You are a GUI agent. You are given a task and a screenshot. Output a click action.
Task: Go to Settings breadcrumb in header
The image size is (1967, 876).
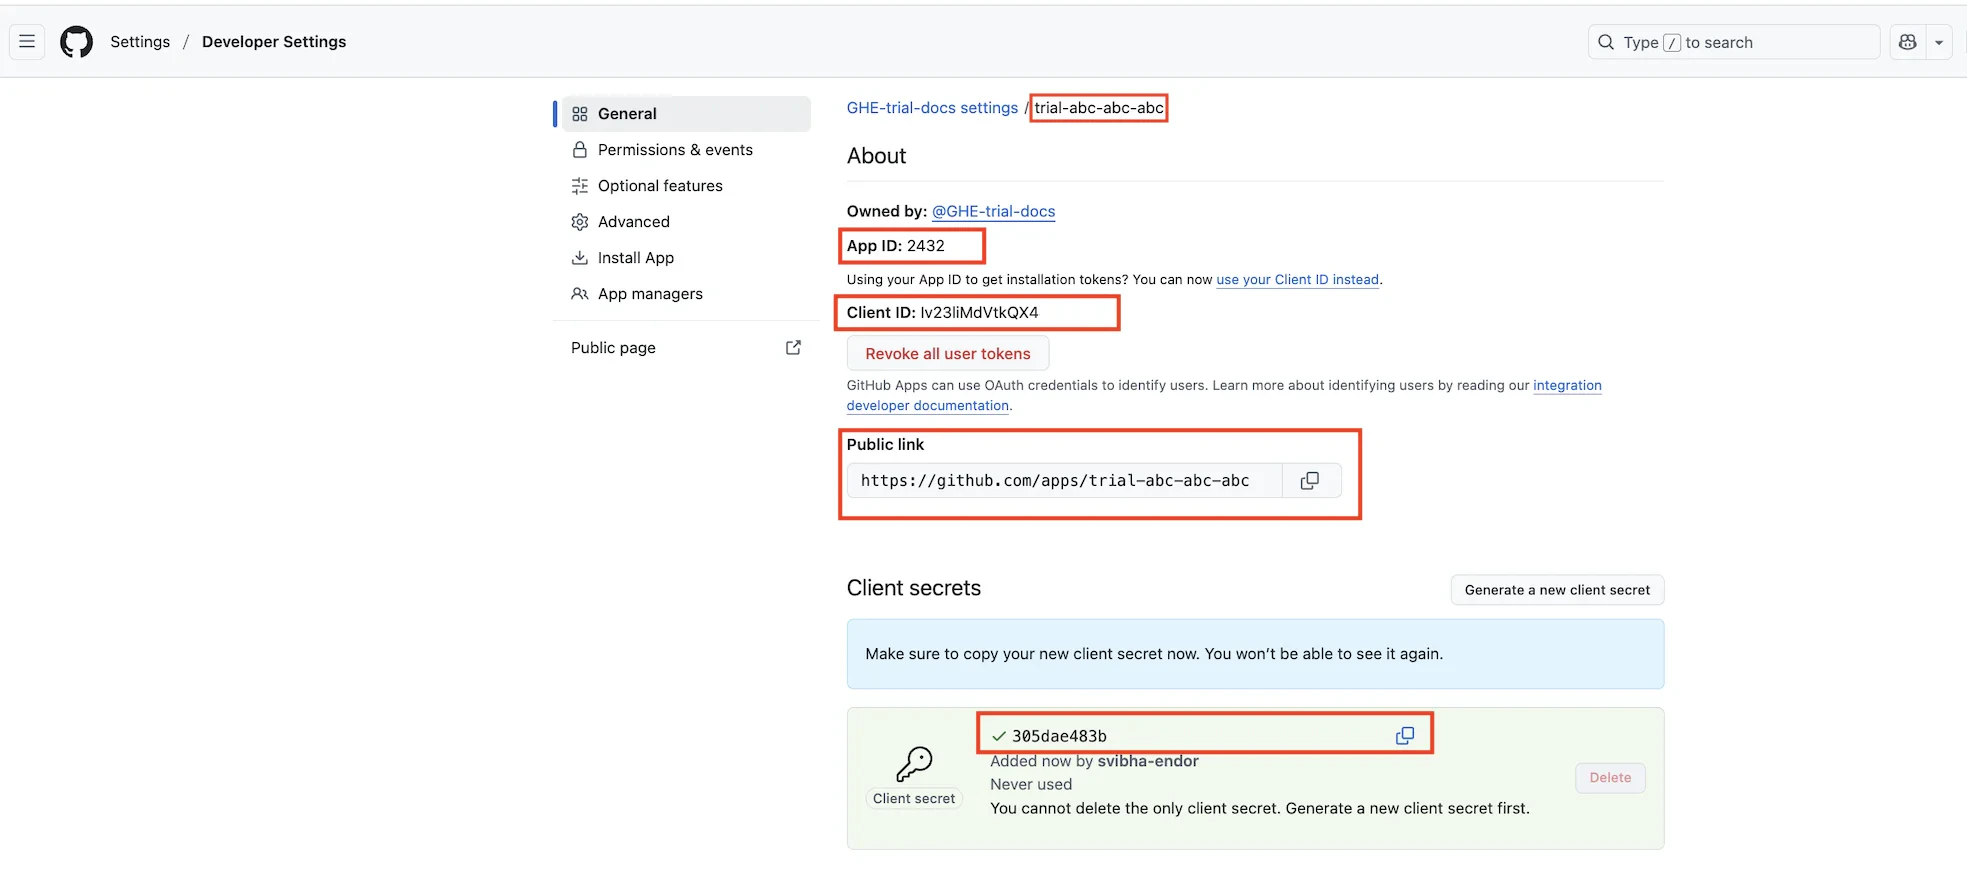click(140, 42)
